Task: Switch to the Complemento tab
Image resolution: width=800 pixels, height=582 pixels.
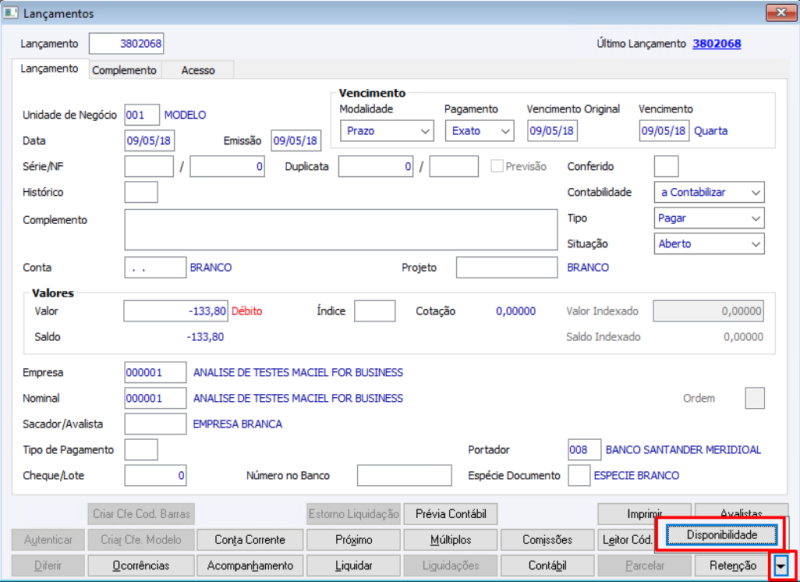Action: tap(124, 70)
